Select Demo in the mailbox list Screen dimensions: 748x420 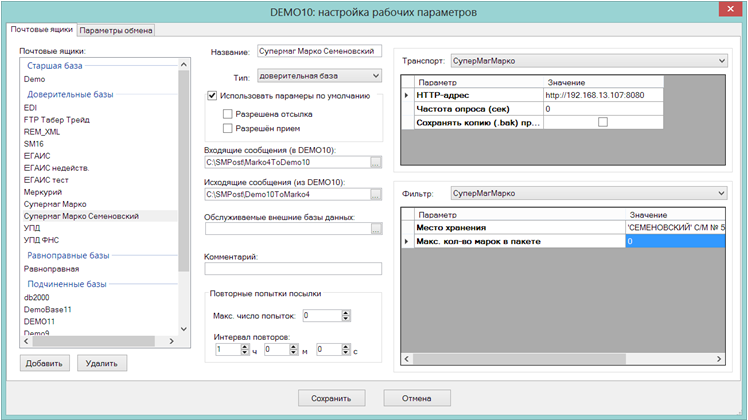pyautogui.click(x=34, y=79)
